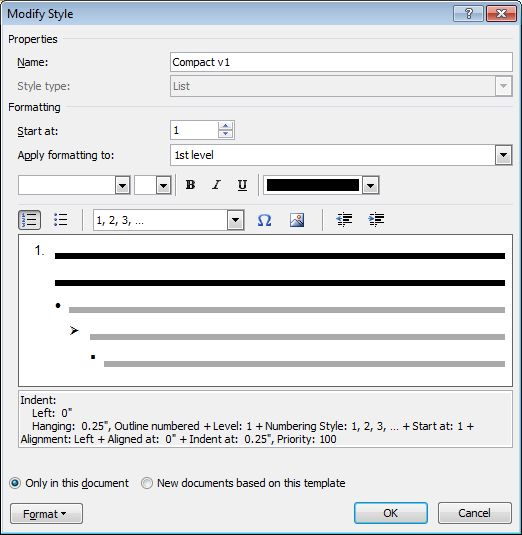522x535 pixels.
Task: Select the Numbering list icon
Action: click(x=30, y=220)
